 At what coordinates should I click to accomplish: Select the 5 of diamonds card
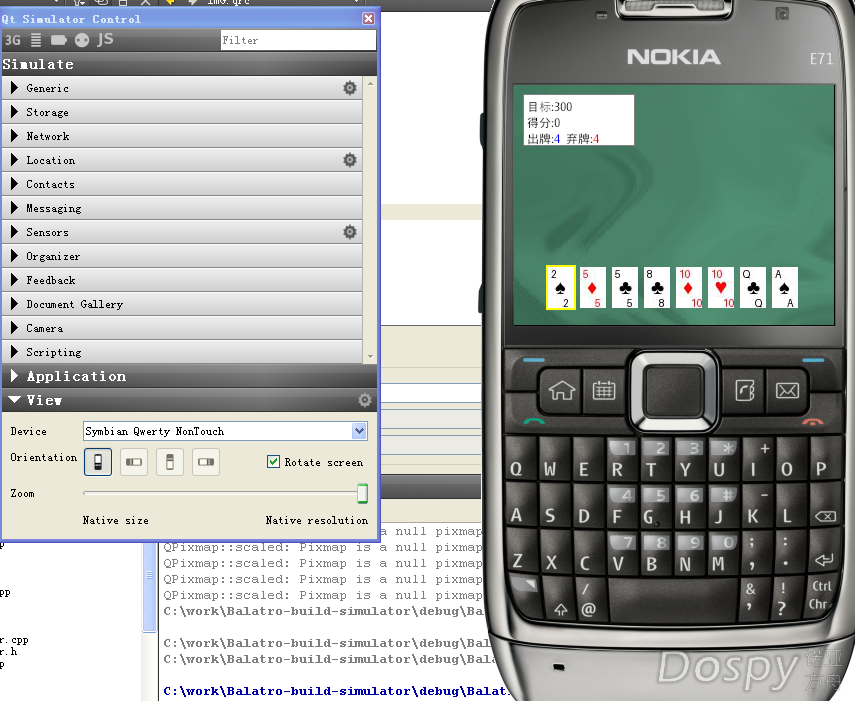(x=592, y=287)
